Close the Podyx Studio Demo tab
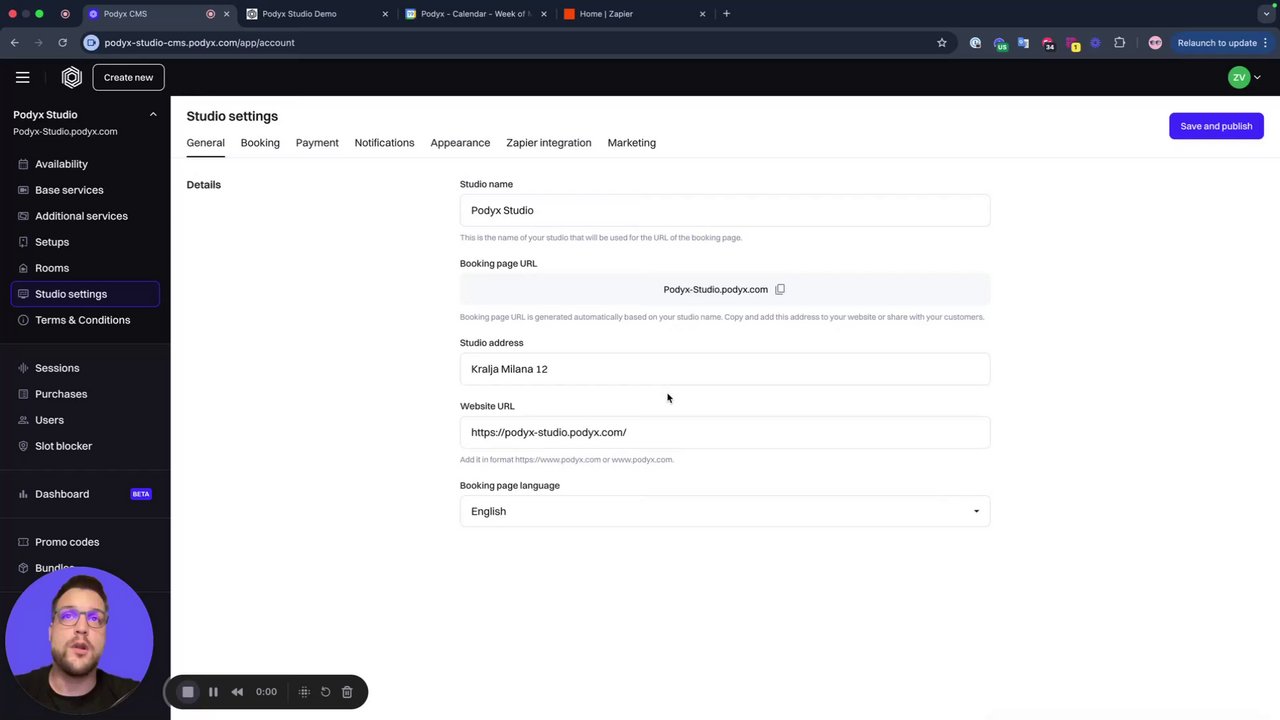This screenshot has height=720, width=1280. [x=385, y=14]
